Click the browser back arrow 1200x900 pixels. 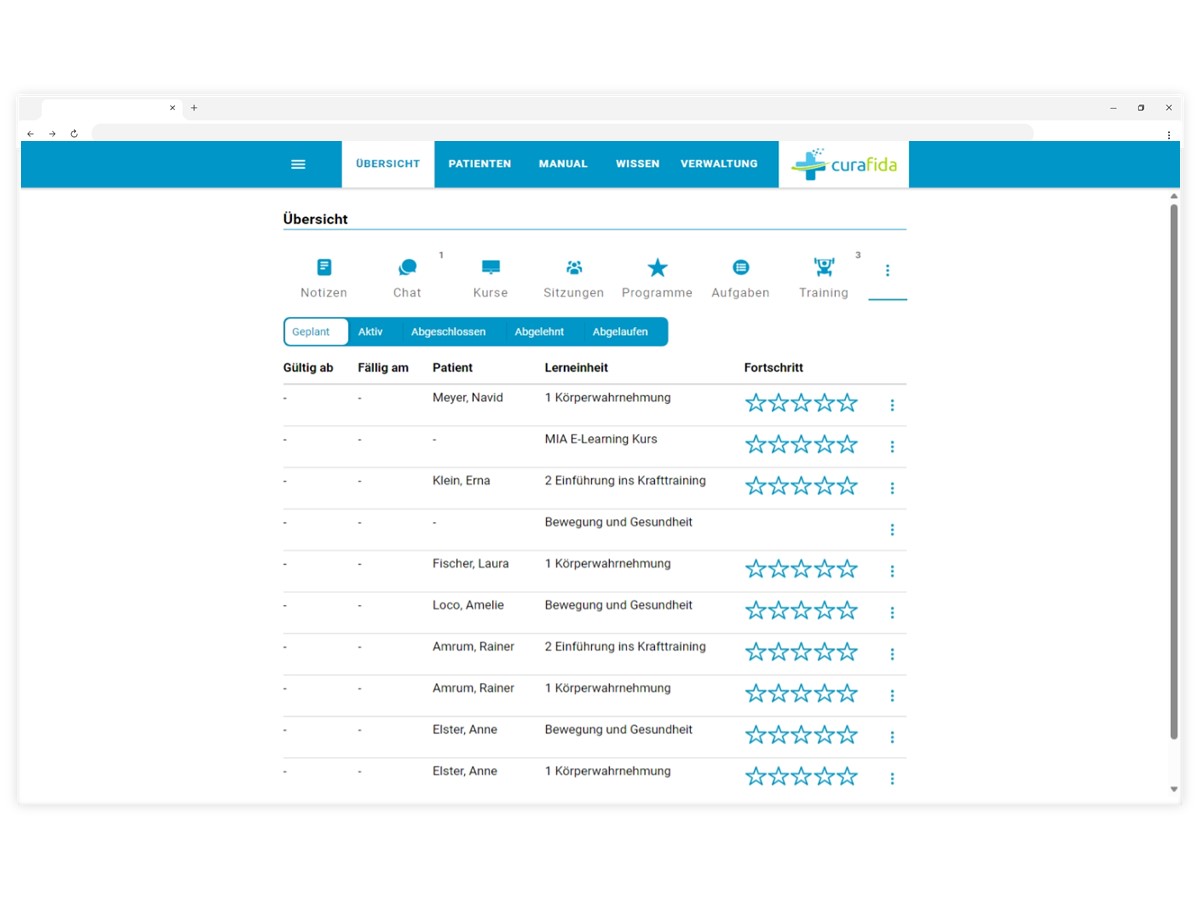coord(30,133)
